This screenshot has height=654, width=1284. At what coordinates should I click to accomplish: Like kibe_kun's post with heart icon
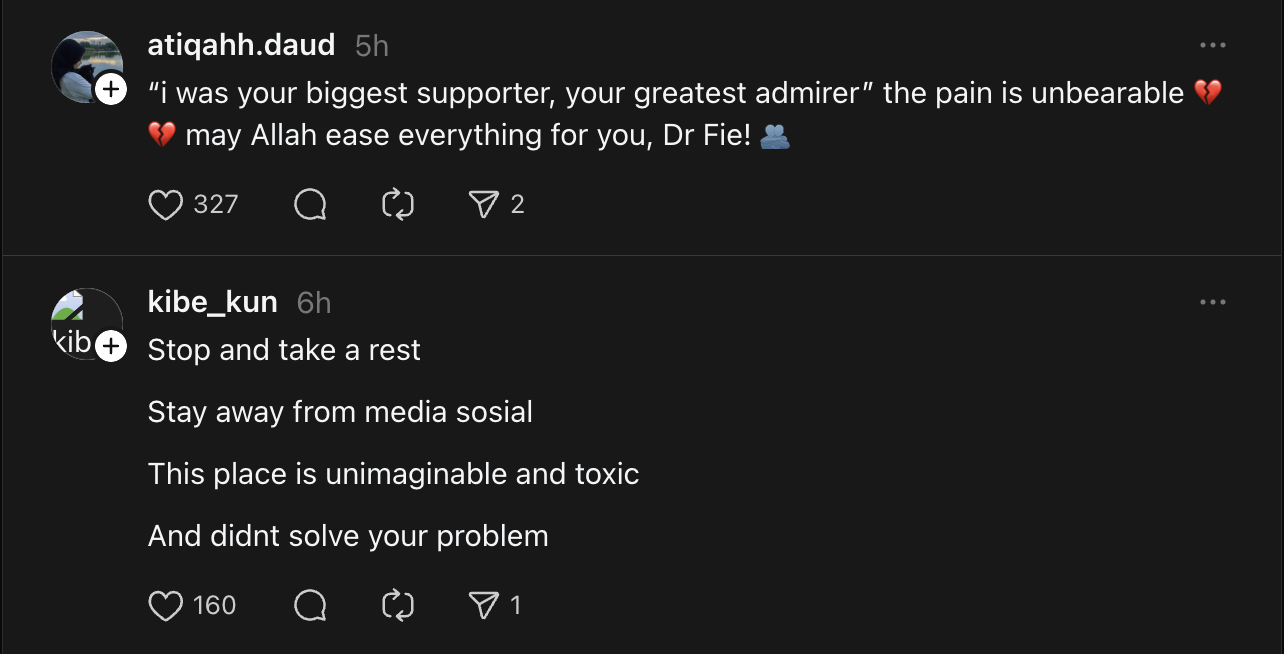click(x=165, y=606)
